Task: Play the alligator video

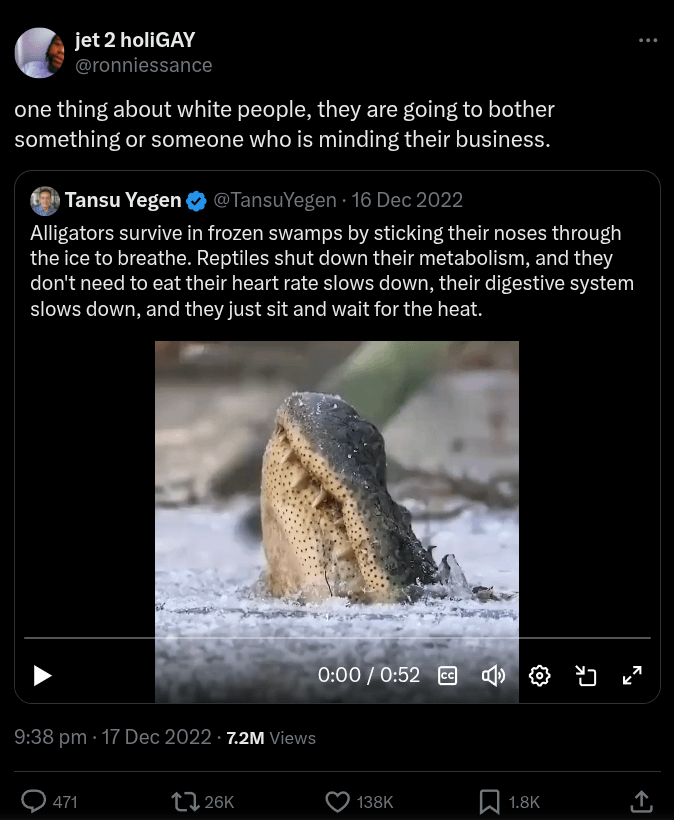Action: pos(42,676)
